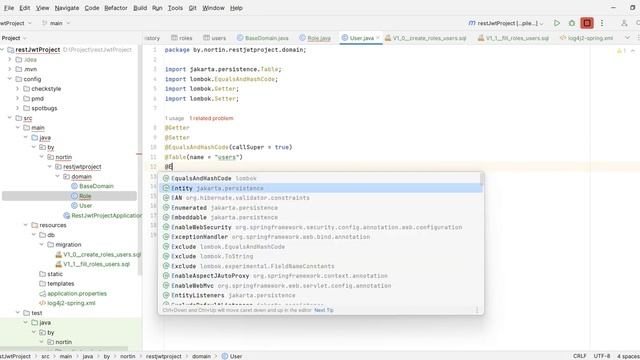This screenshot has height=360, width=640.
Task: Select Enumerated completion suggestion
Action: tap(320, 208)
